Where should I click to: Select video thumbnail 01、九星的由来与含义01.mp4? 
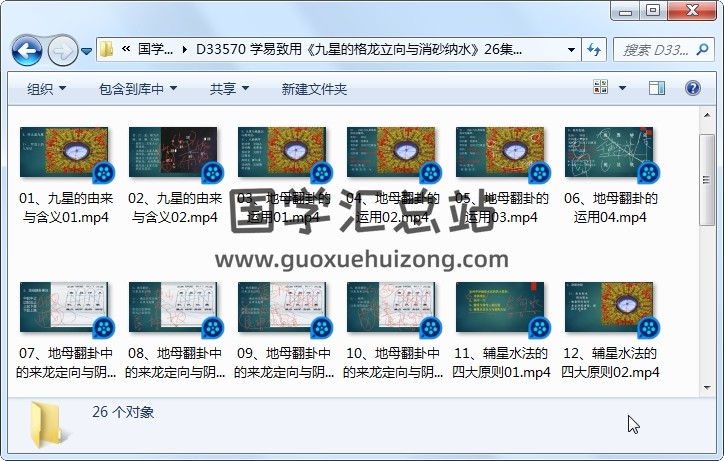64,152
